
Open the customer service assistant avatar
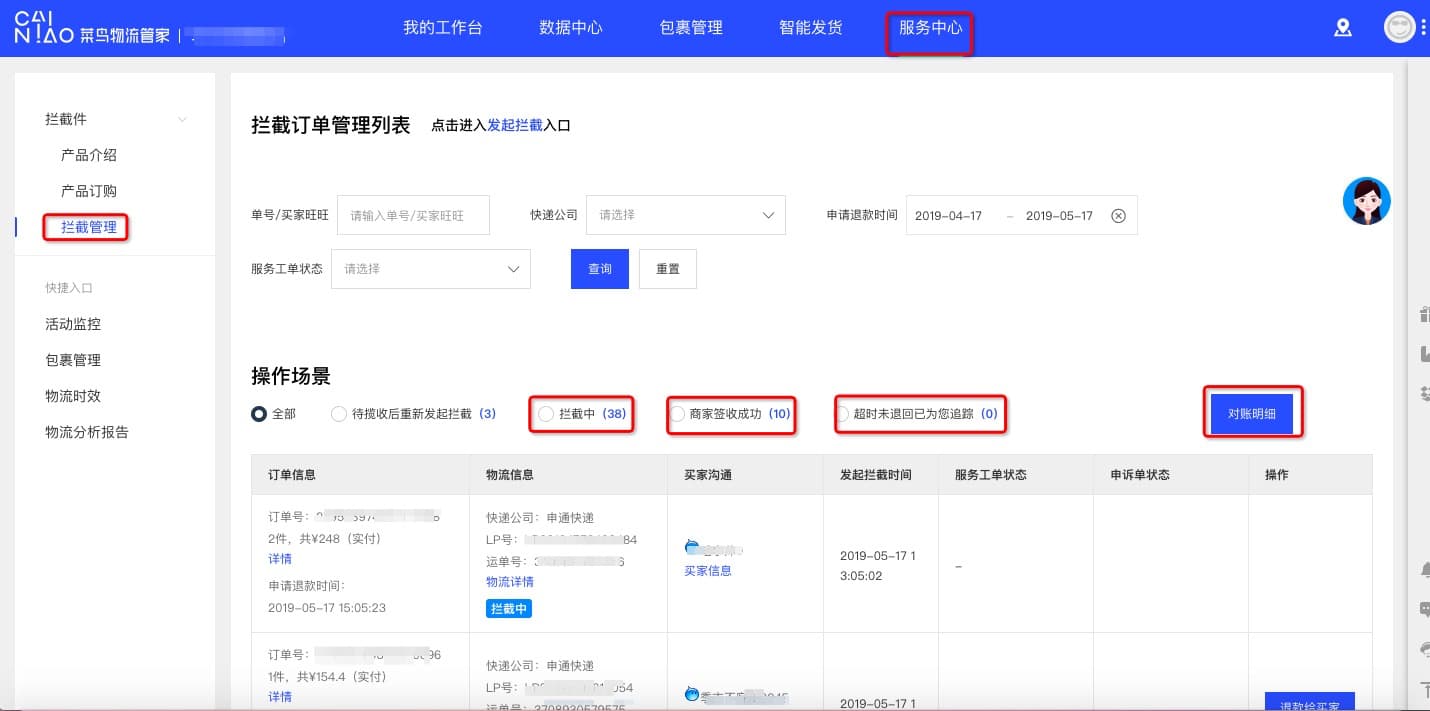pyautogui.click(x=1366, y=201)
